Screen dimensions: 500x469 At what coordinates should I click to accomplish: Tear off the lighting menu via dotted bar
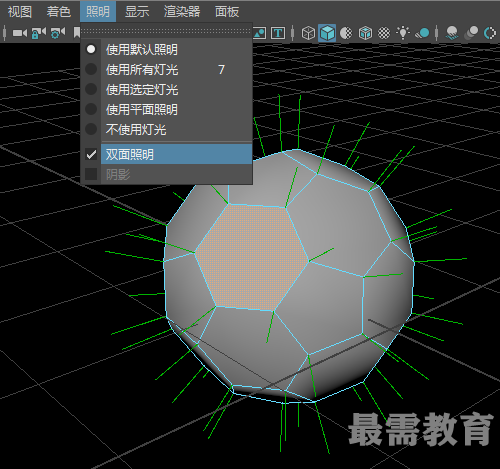pyautogui.click(x=166, y=31)
